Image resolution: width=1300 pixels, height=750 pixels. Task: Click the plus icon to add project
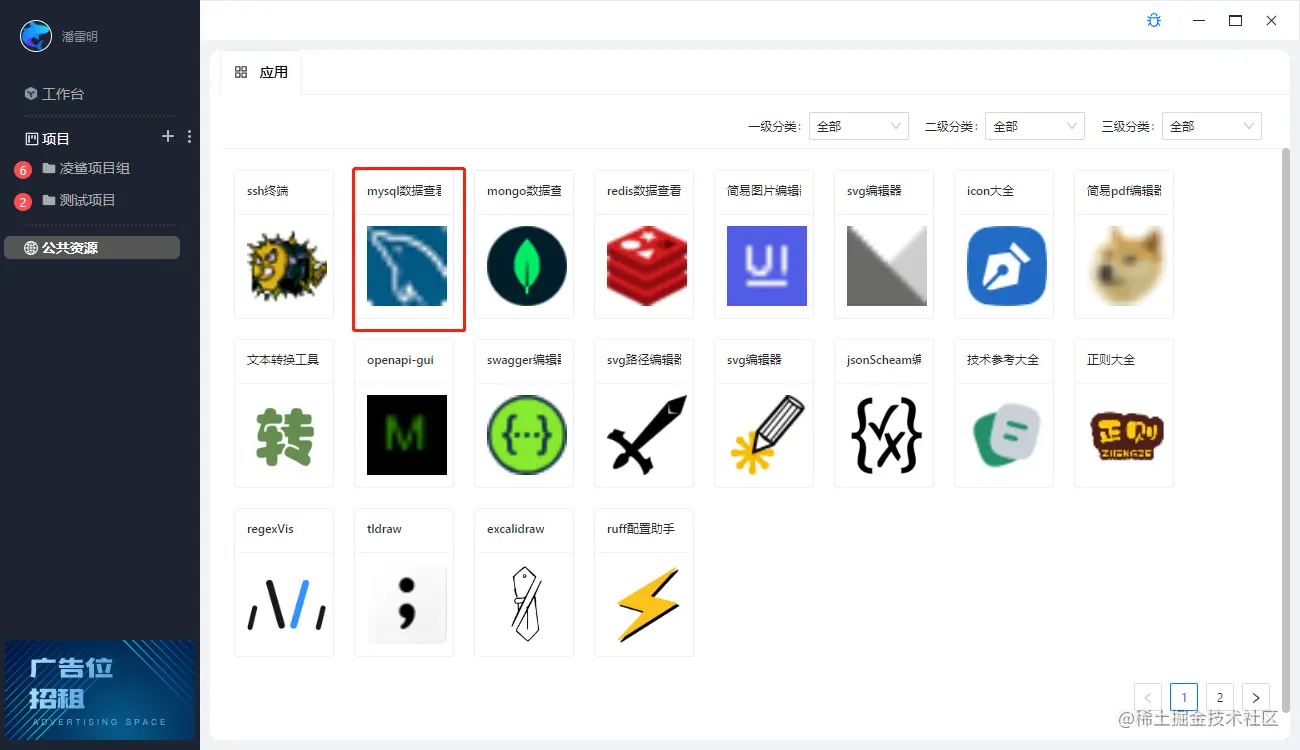168,136
